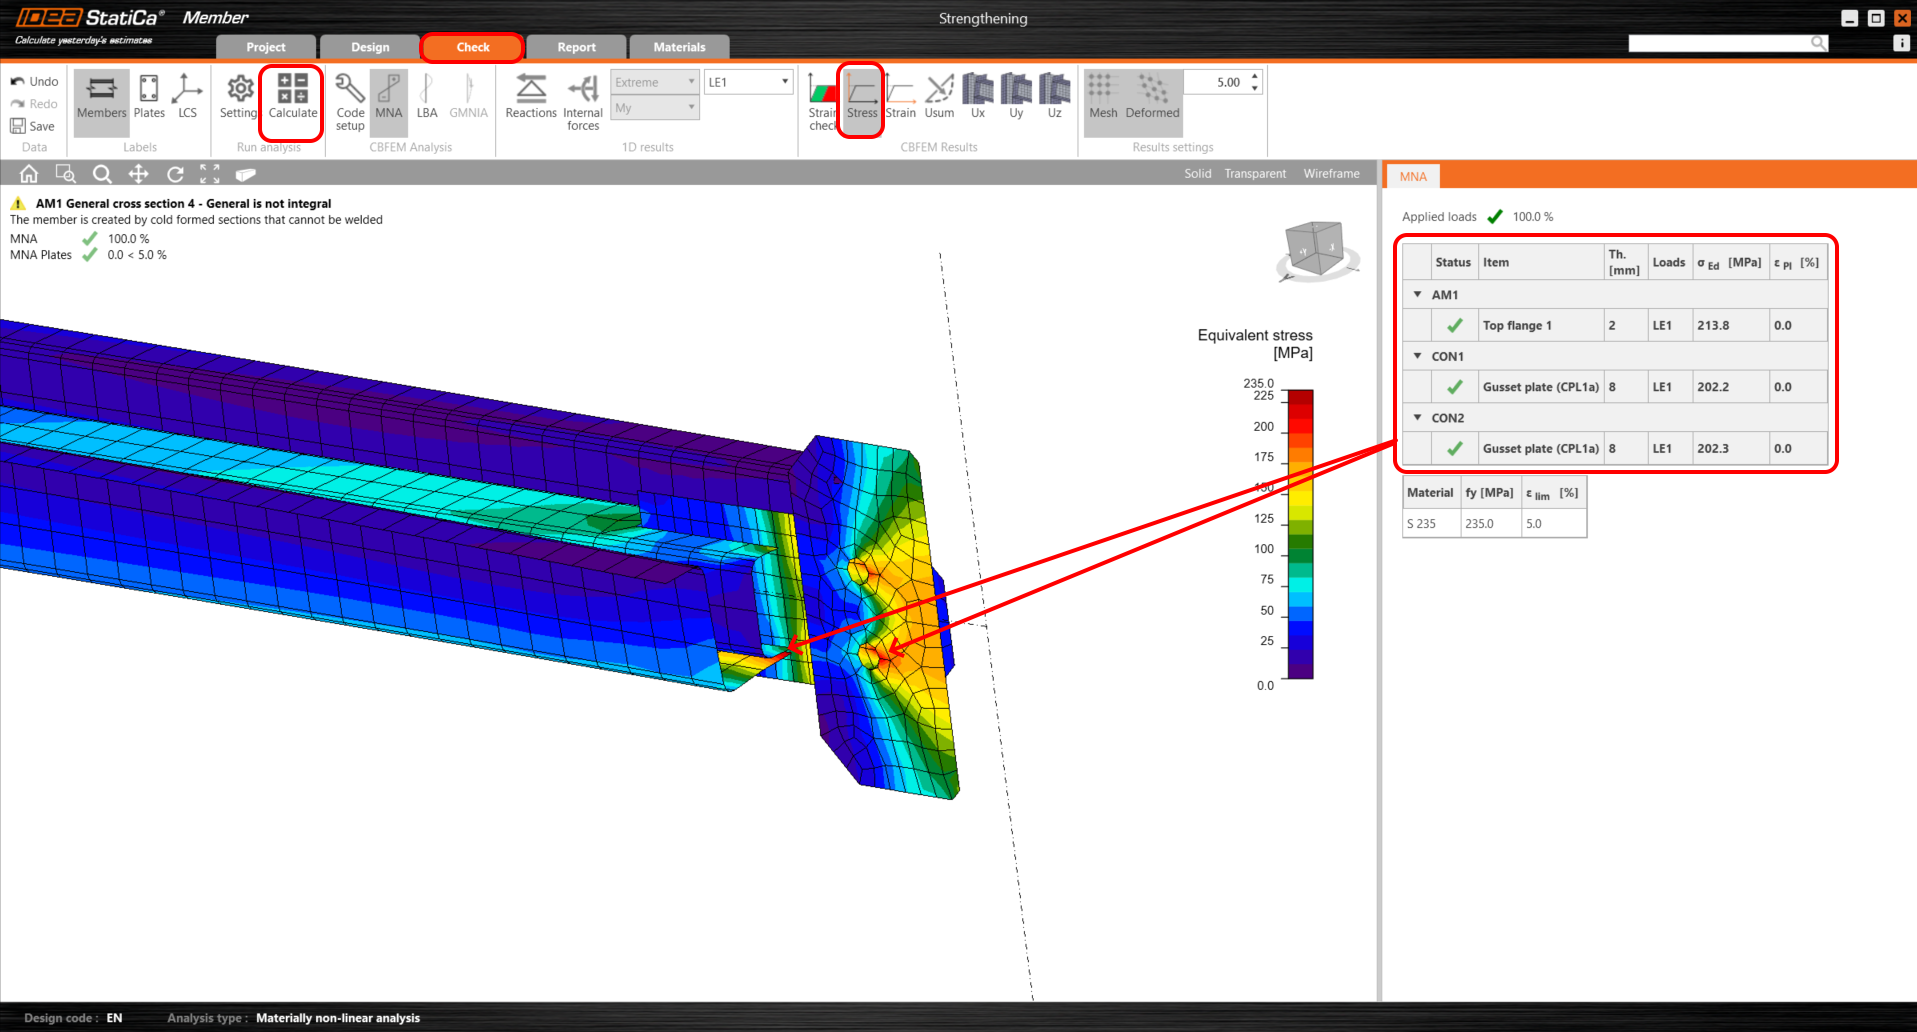Toggle the Mesh display
Image resolution: width=1917 pixels, height=1032 pixels.
(x=1102, y=97)
